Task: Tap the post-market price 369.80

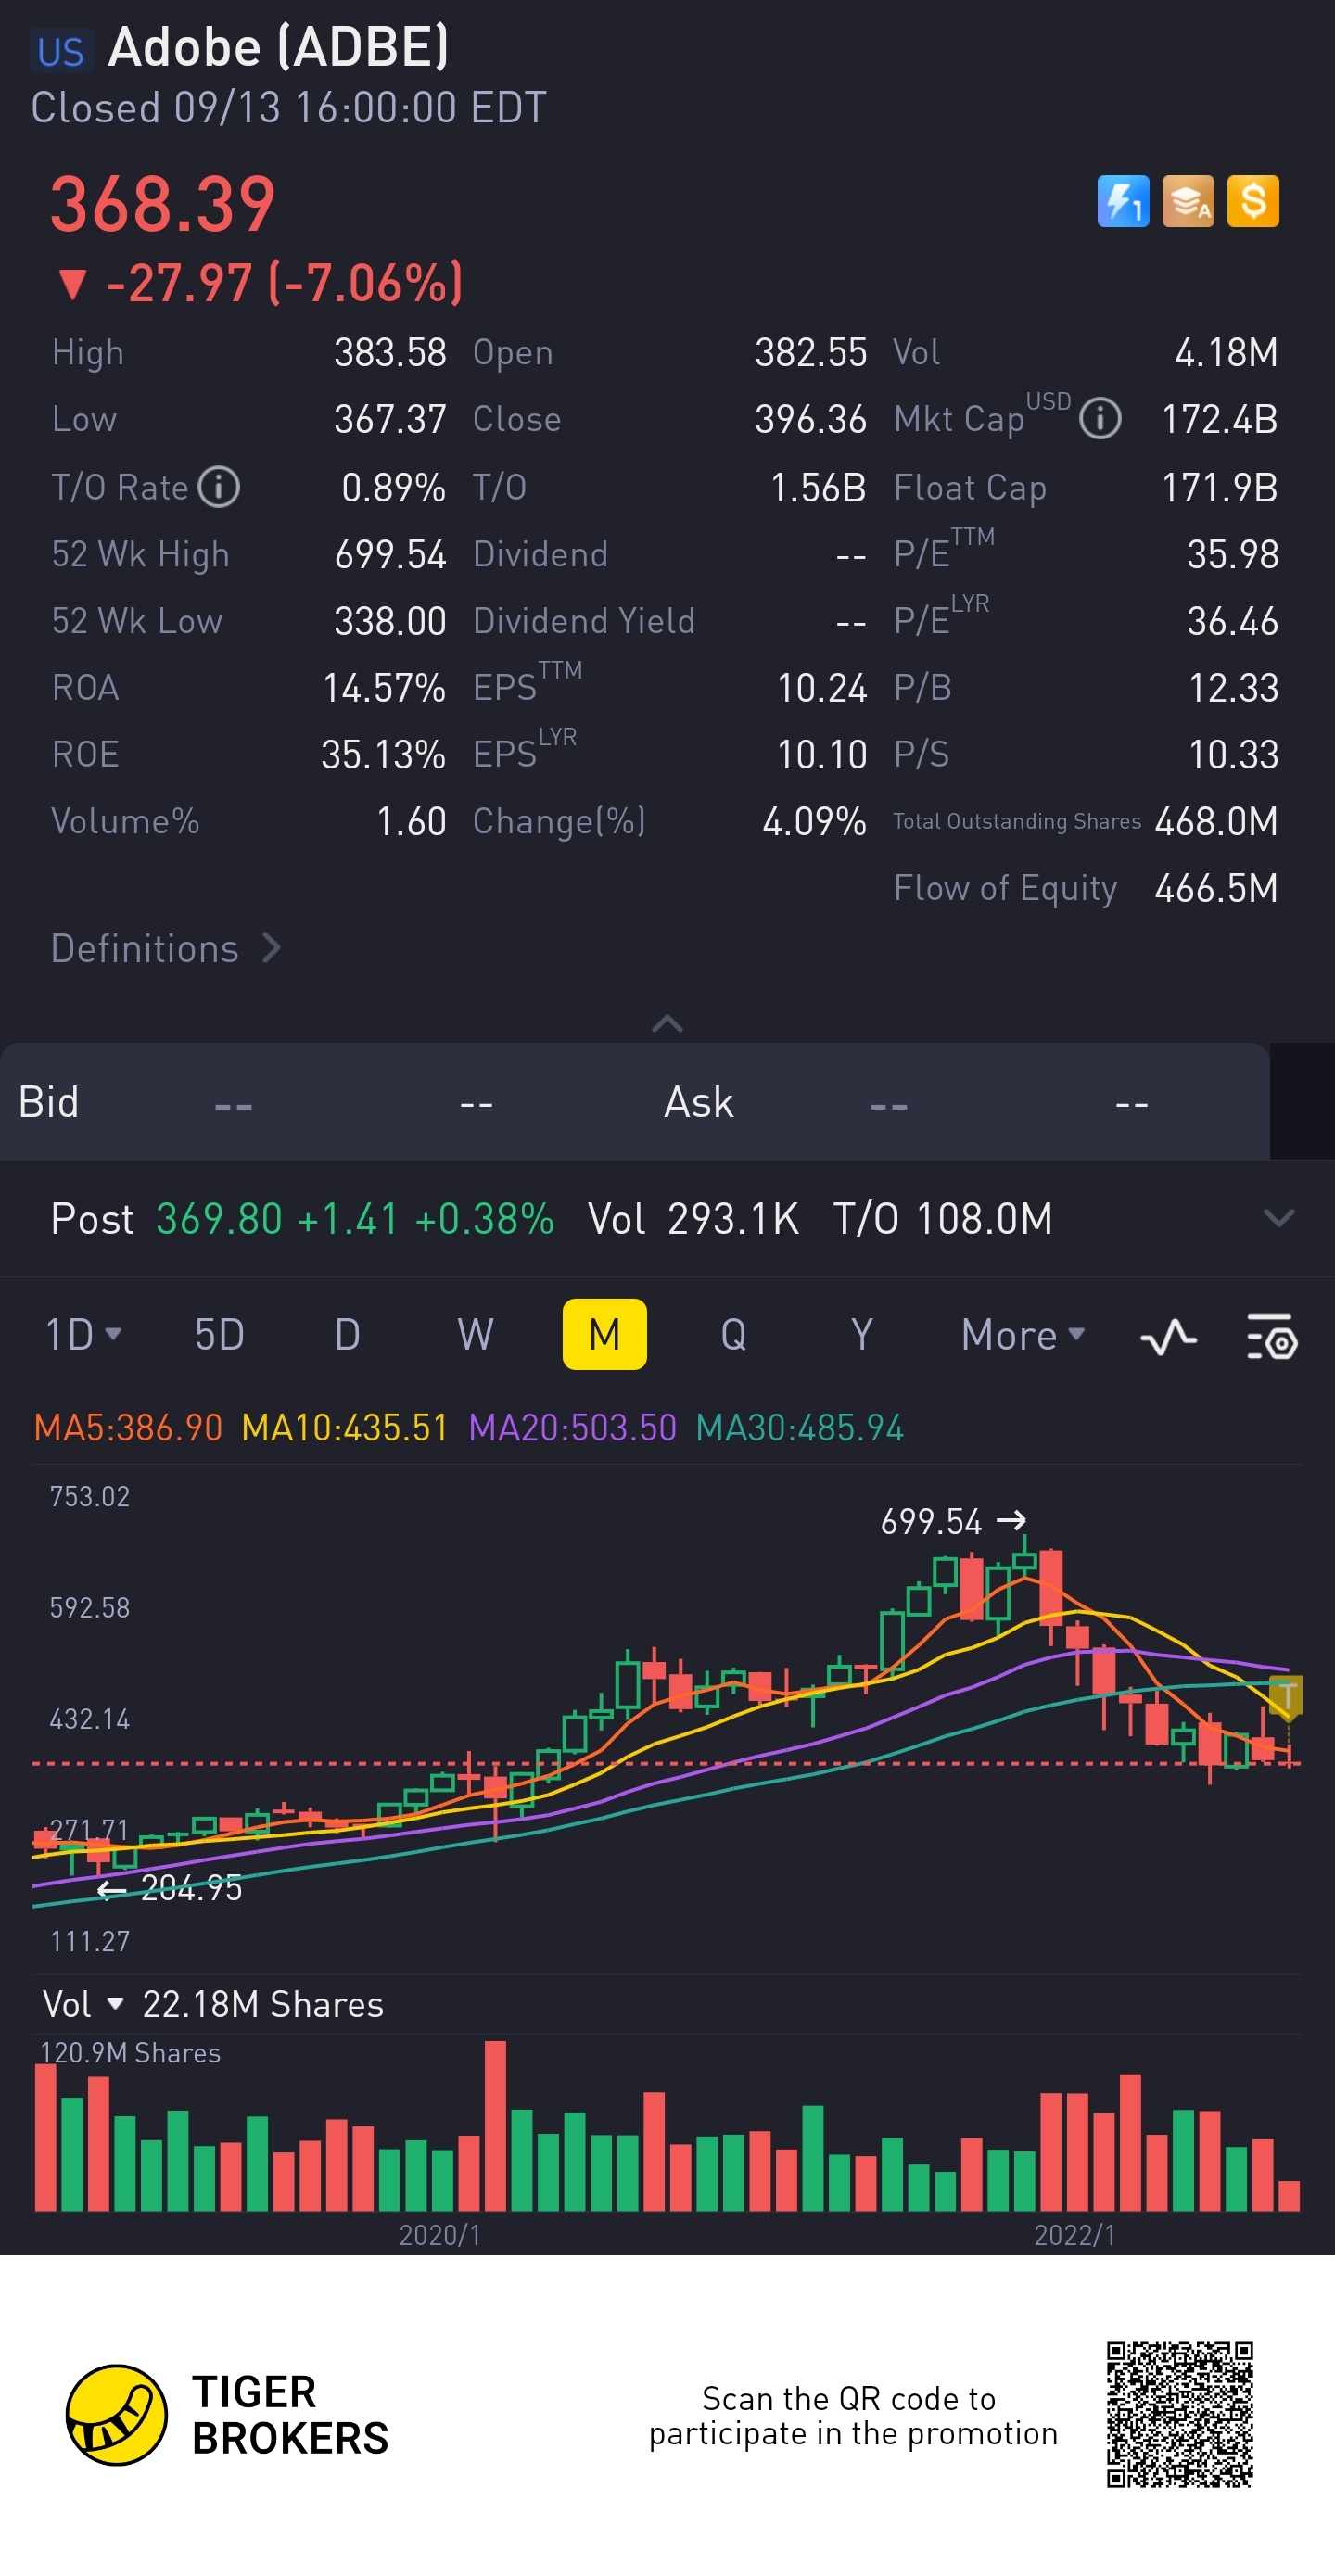Action: [x=219, y=1219]
